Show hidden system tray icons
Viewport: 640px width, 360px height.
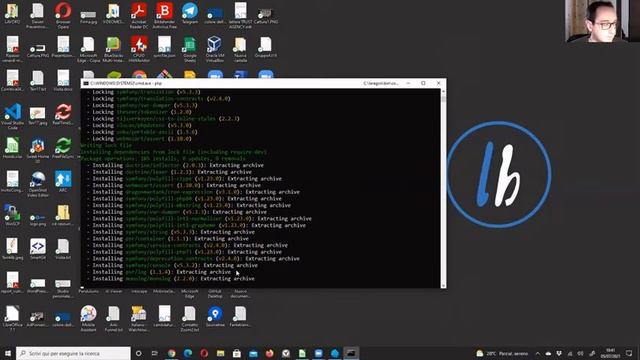point(538,353)
